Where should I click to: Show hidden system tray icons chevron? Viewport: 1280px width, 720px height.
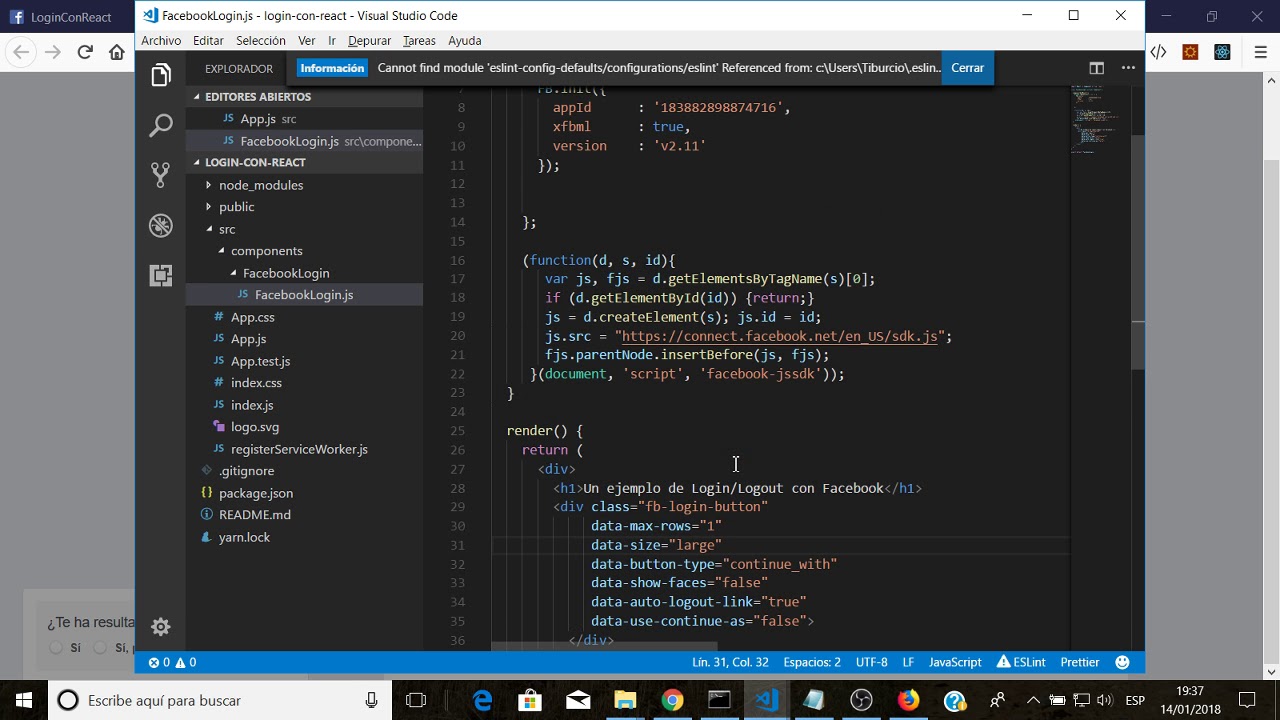[1033, 700]
